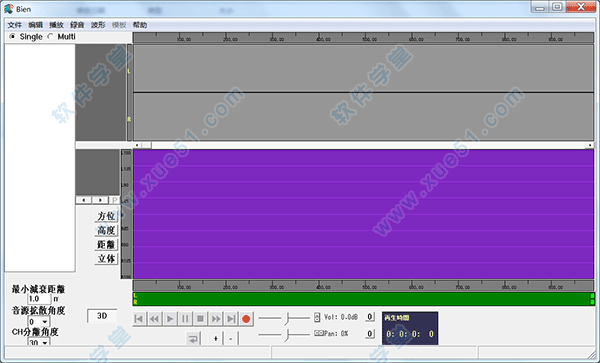Select the Multi radio button
Viewport: 600px width, 363px height.
point(50,37)
